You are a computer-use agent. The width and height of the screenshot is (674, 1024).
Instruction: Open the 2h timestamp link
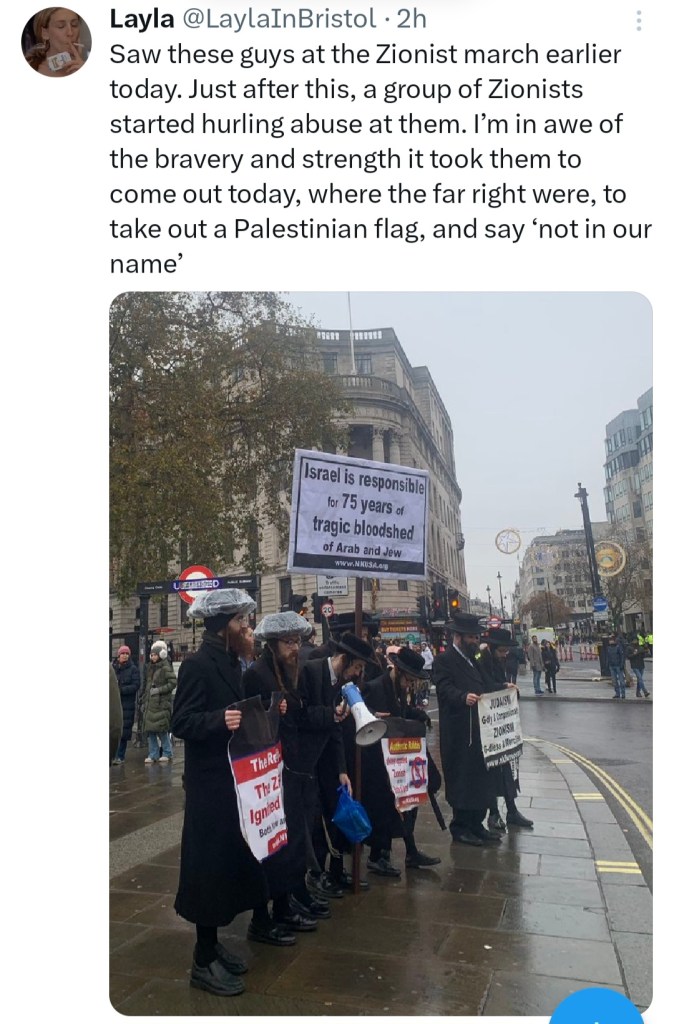[x=411, y=19]
